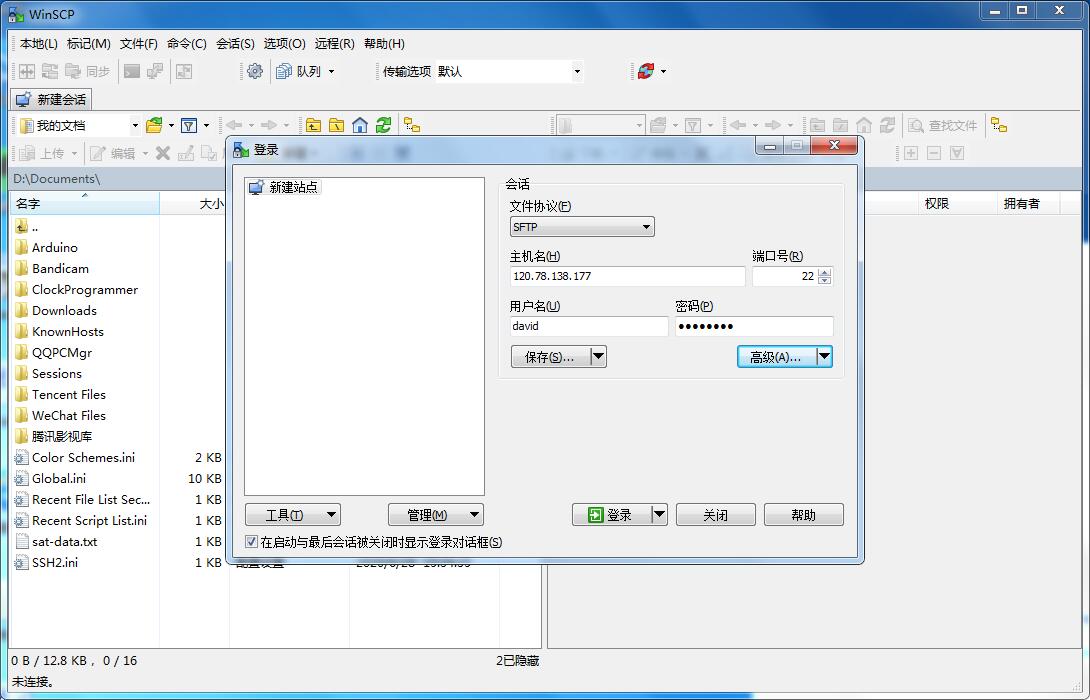Click the 主机名 host name field
The width and height of the screenshot is (1090, 700).
(x=627, y=276)
